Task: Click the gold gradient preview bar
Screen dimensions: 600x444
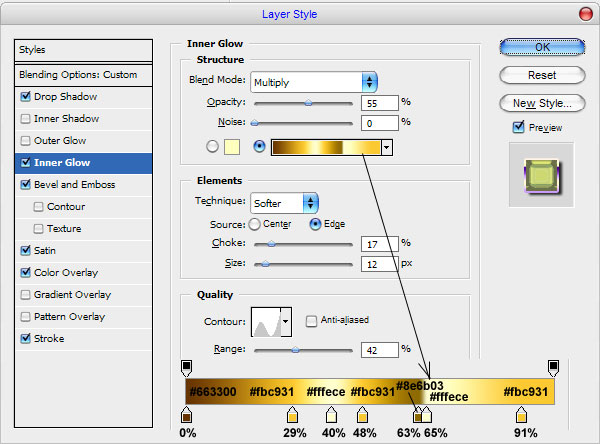Action: (x=326, y=147)
